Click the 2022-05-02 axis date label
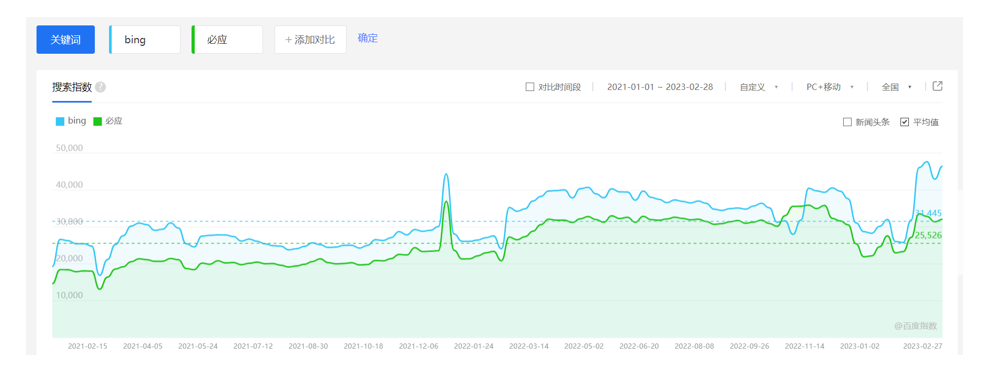982x368 pixels. [584, 345]
